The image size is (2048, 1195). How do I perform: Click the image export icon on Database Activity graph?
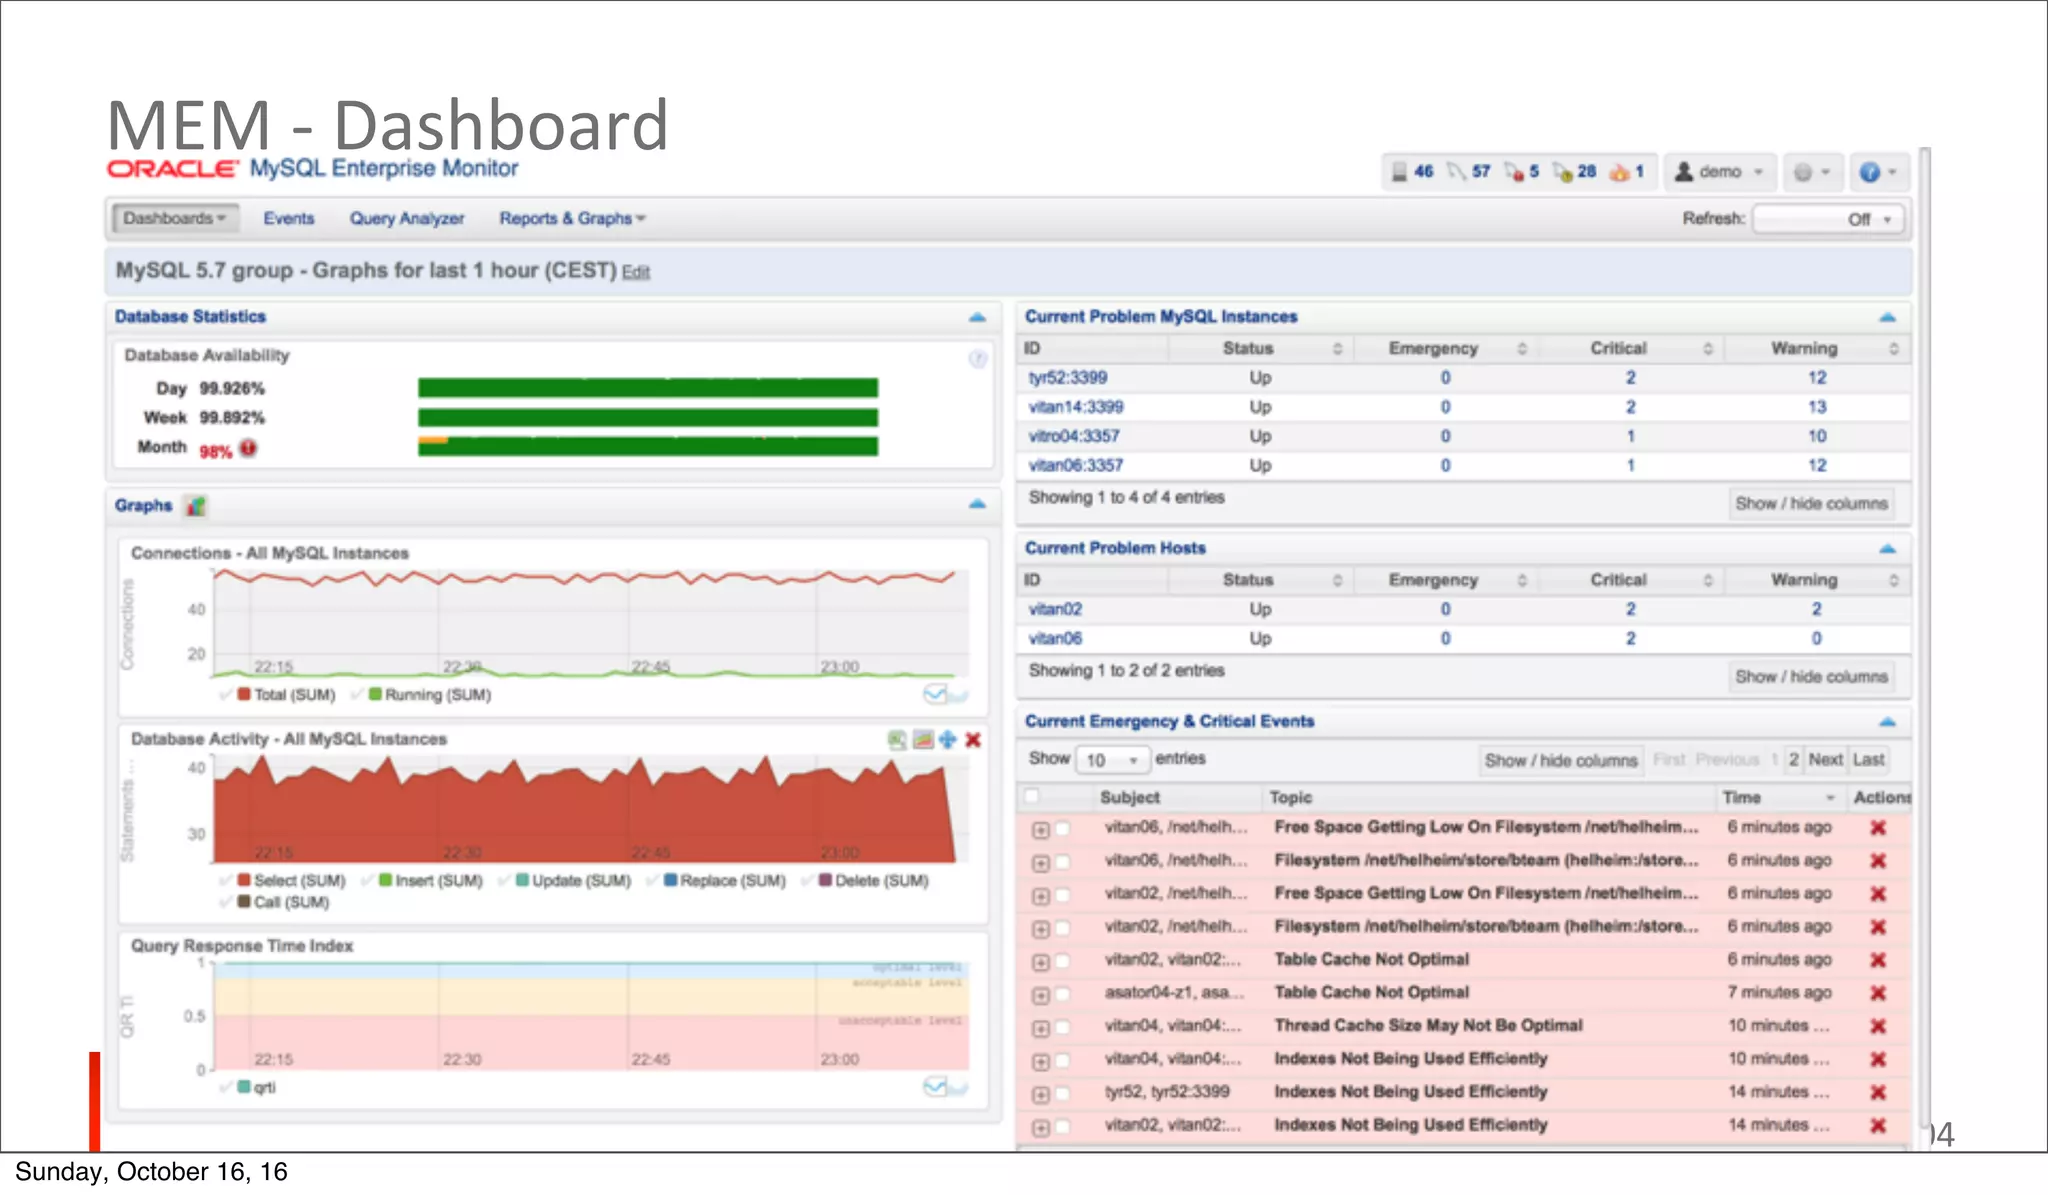(923, 740)
